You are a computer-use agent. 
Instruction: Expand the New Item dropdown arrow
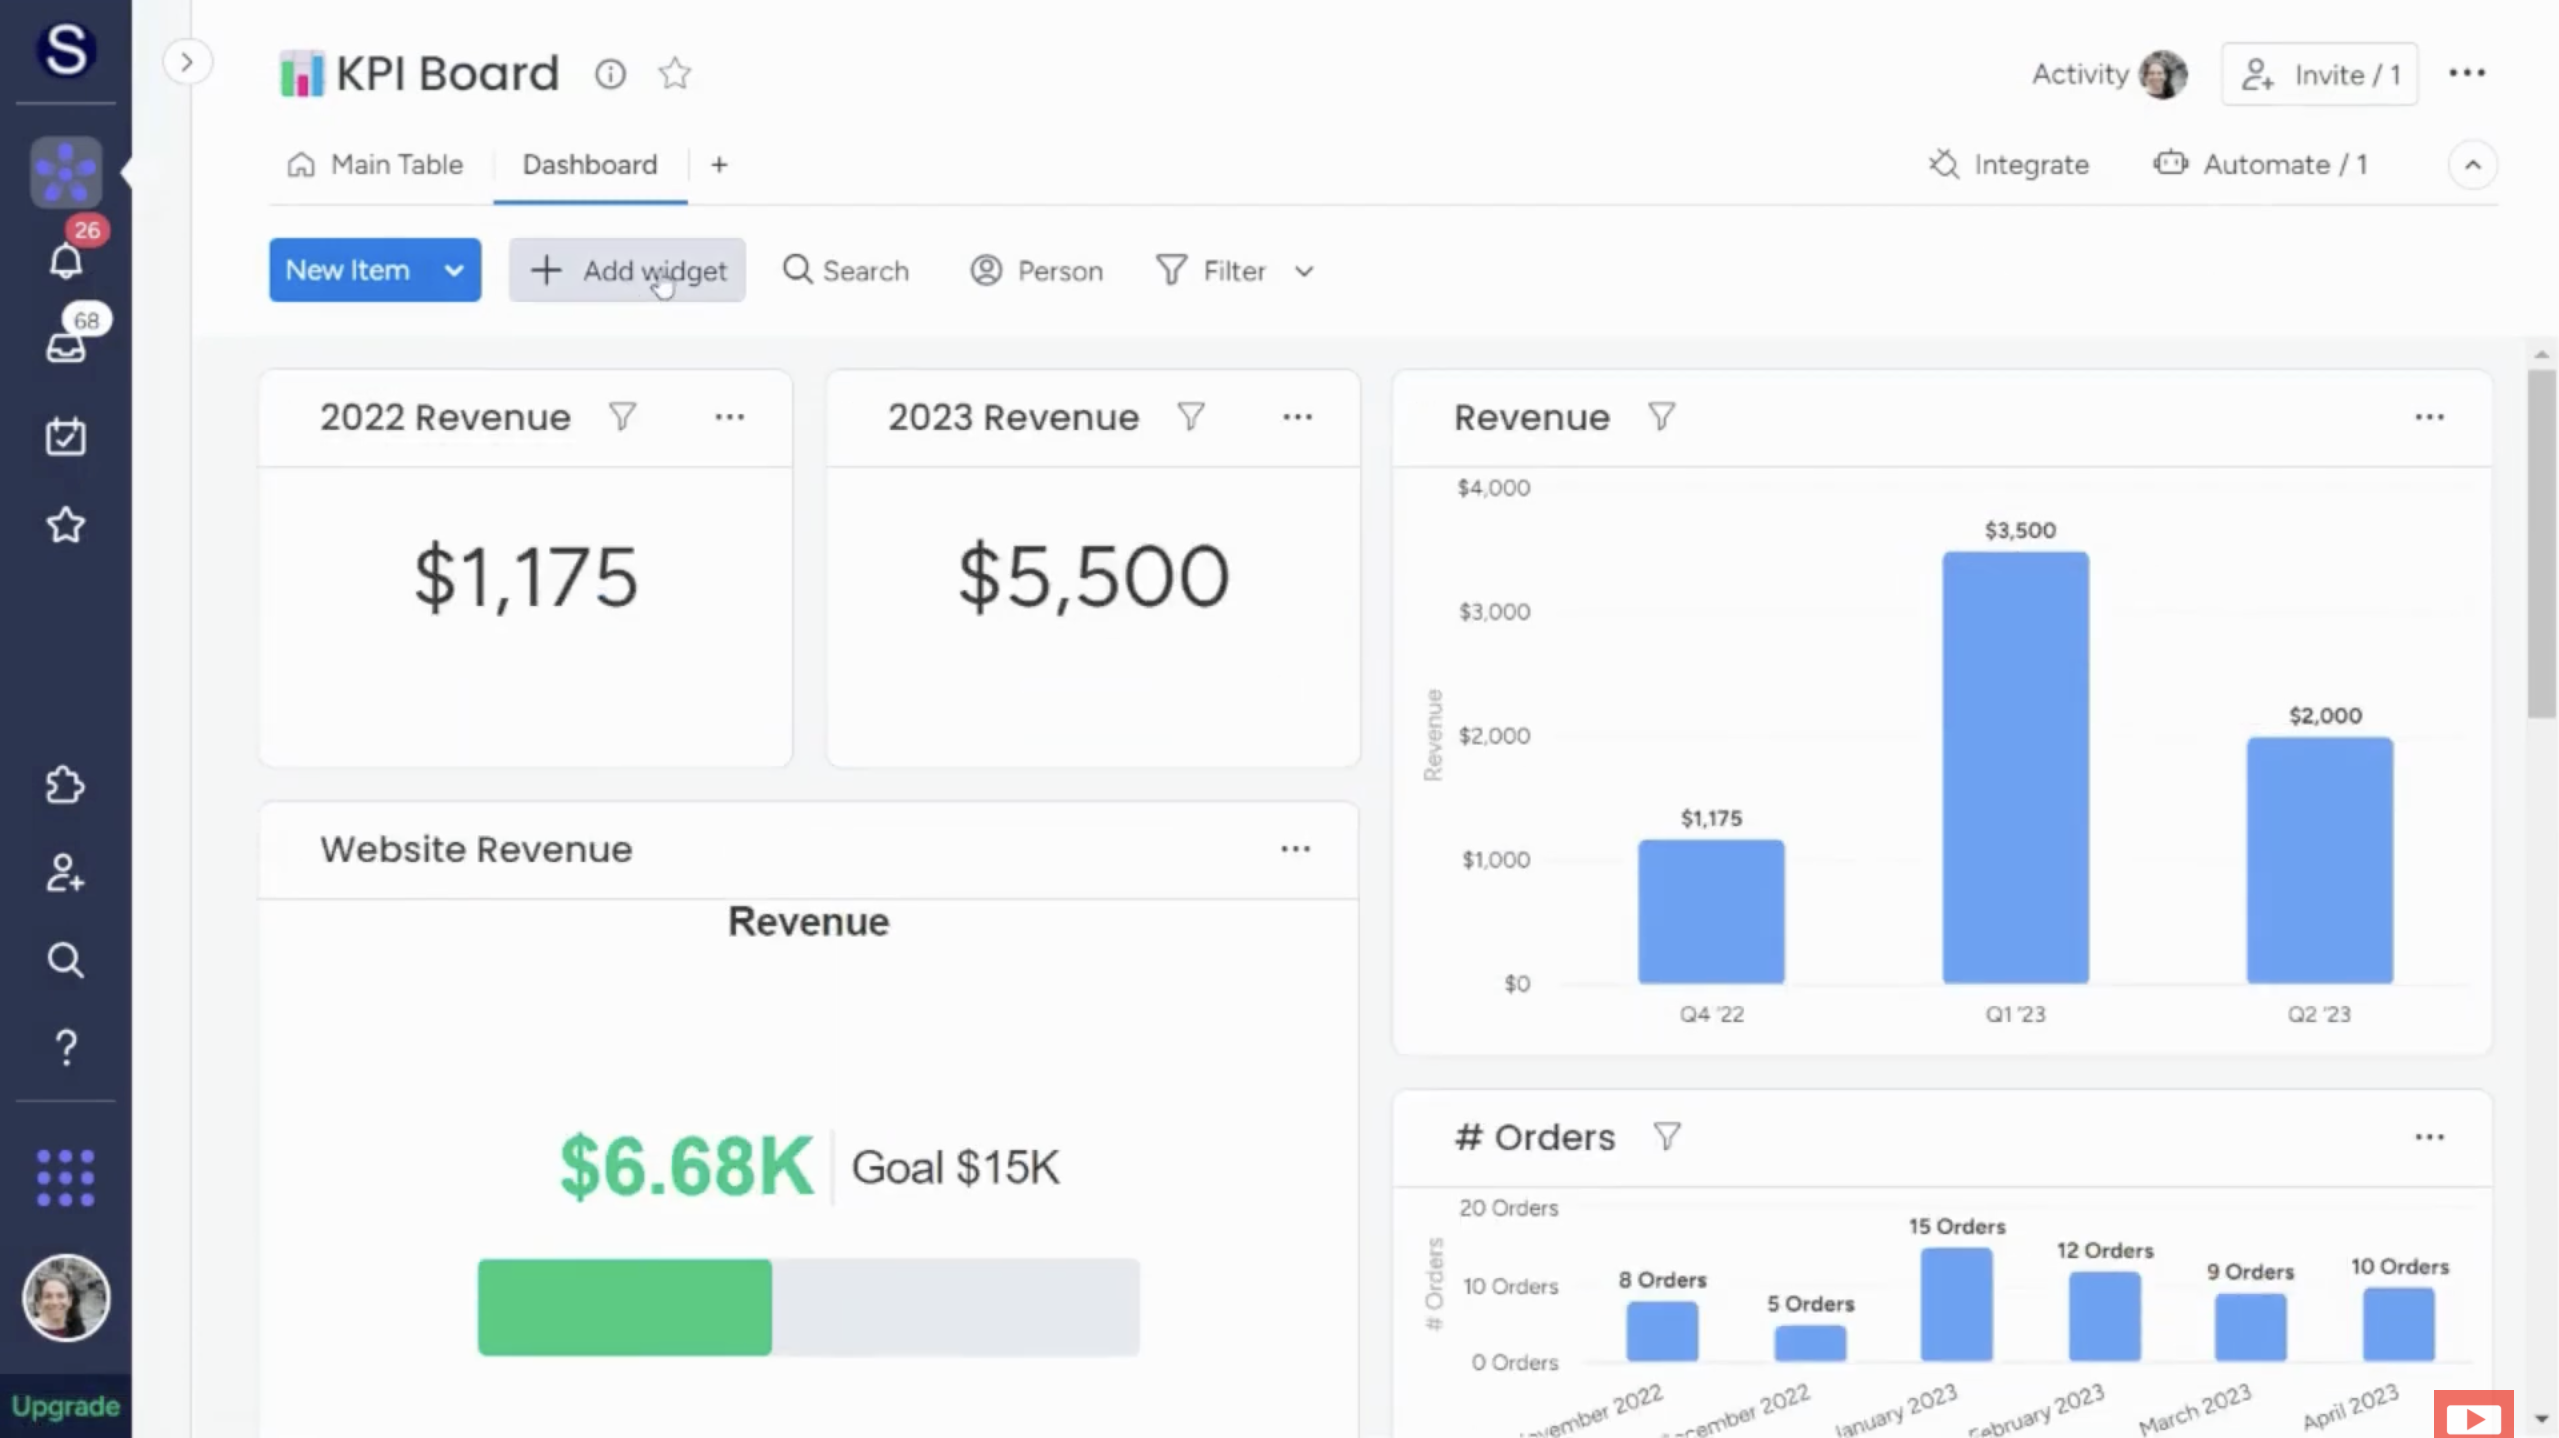pyautogui.click(x=453, y=270)
